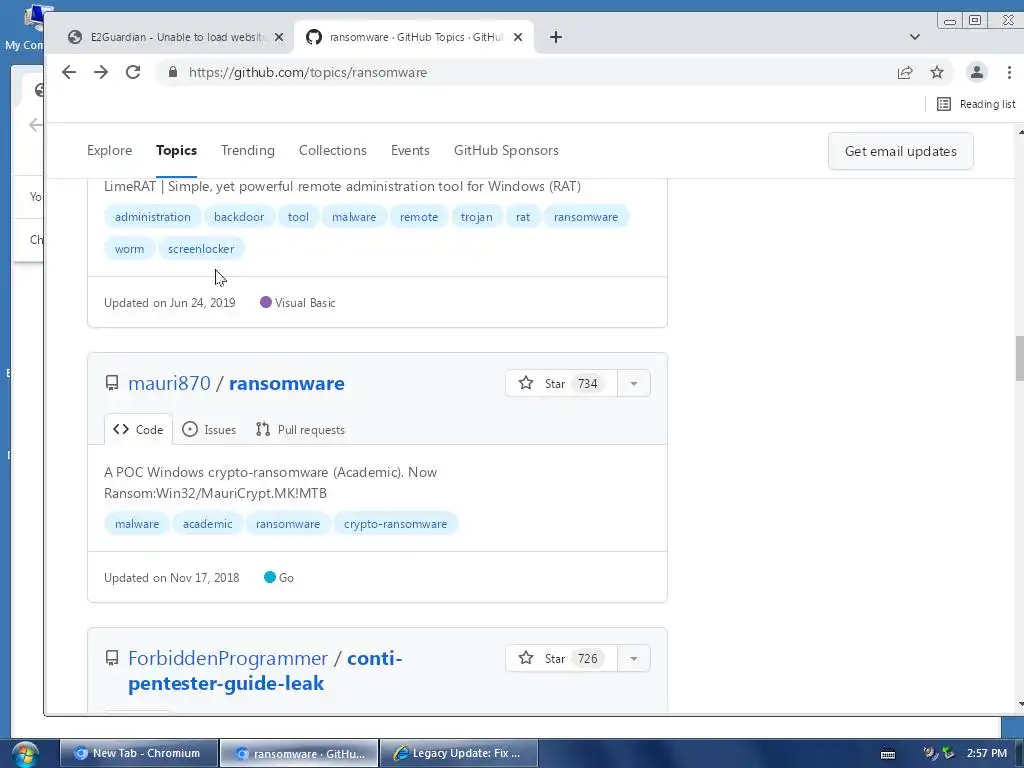Screen dimensions: 1024x768
Task: Open the Chromium profile avatar menu
Action: (976, 72)
